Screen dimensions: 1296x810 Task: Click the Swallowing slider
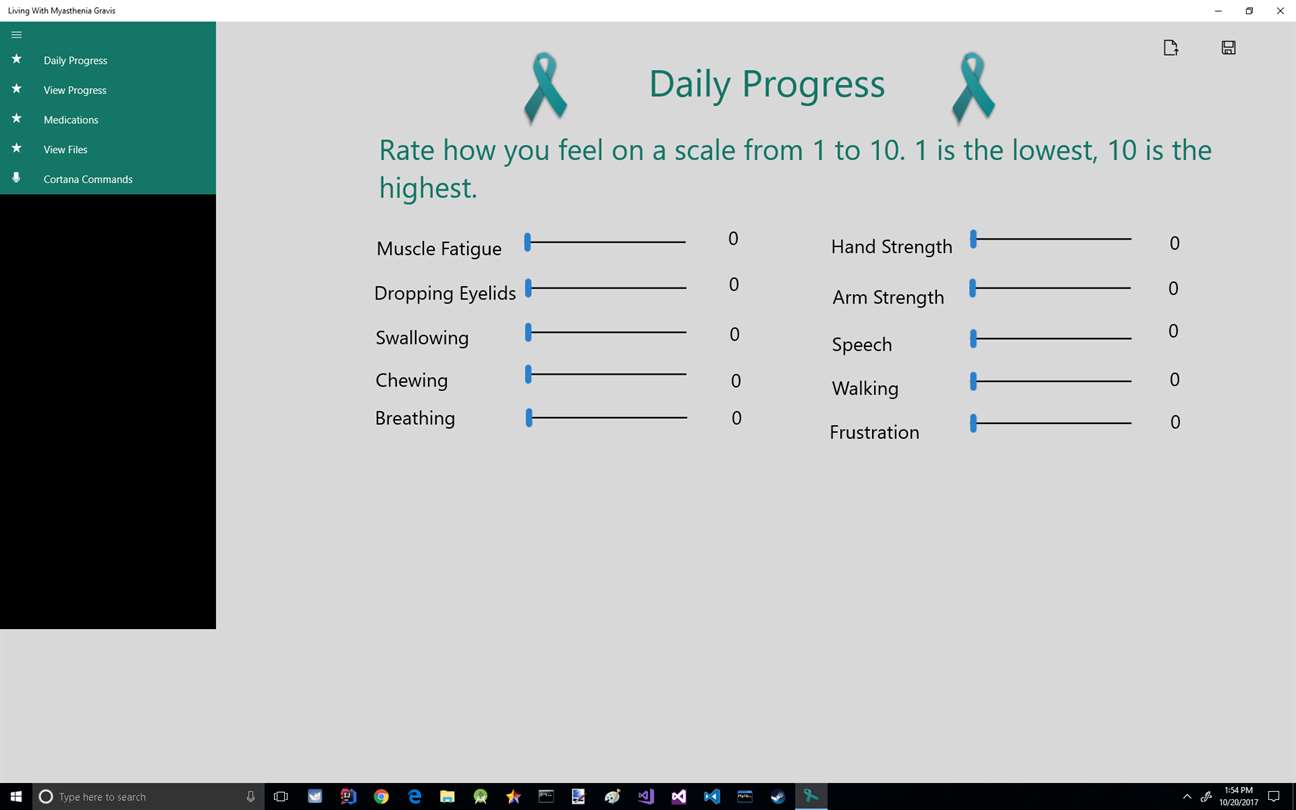[x=606, y=332]
